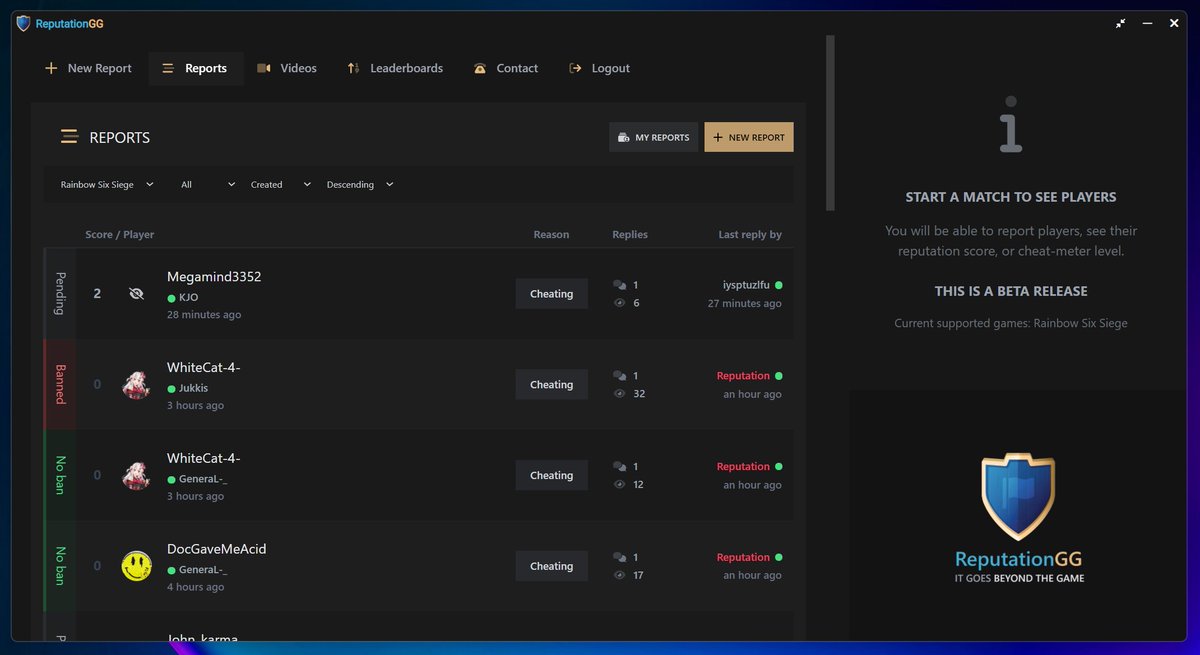Open the Descending sort-order dropdown
This screenshot has height=655, width=1200.
click(360, 184)
